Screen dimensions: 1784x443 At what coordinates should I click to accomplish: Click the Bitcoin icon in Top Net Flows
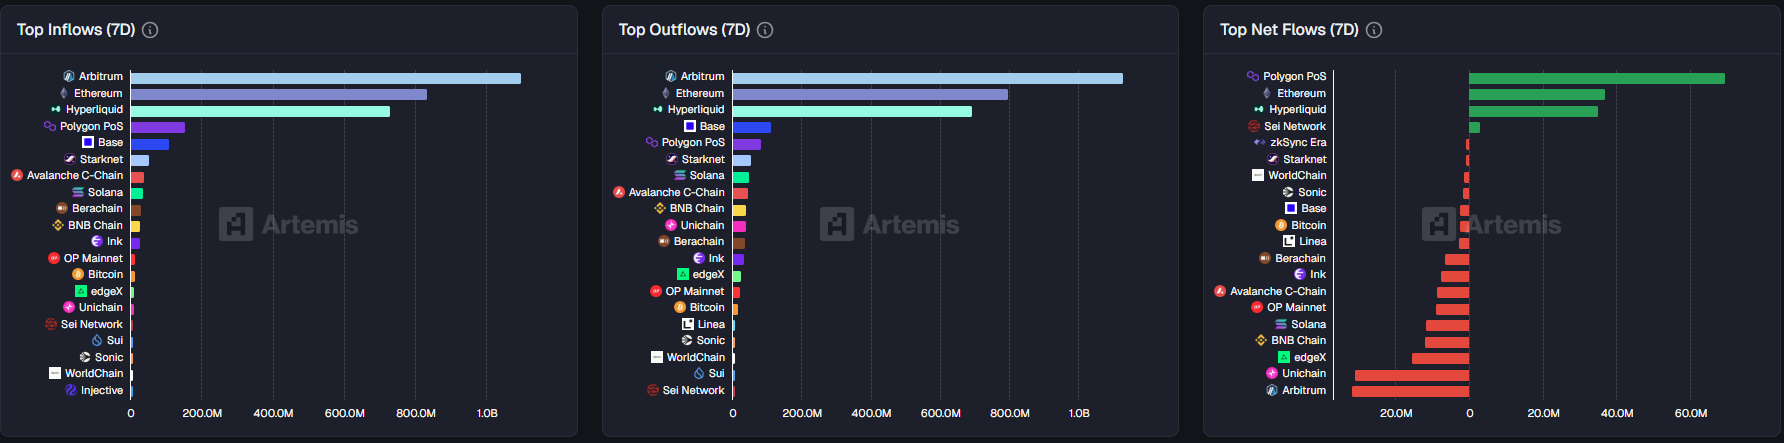tap(1281, 225)
